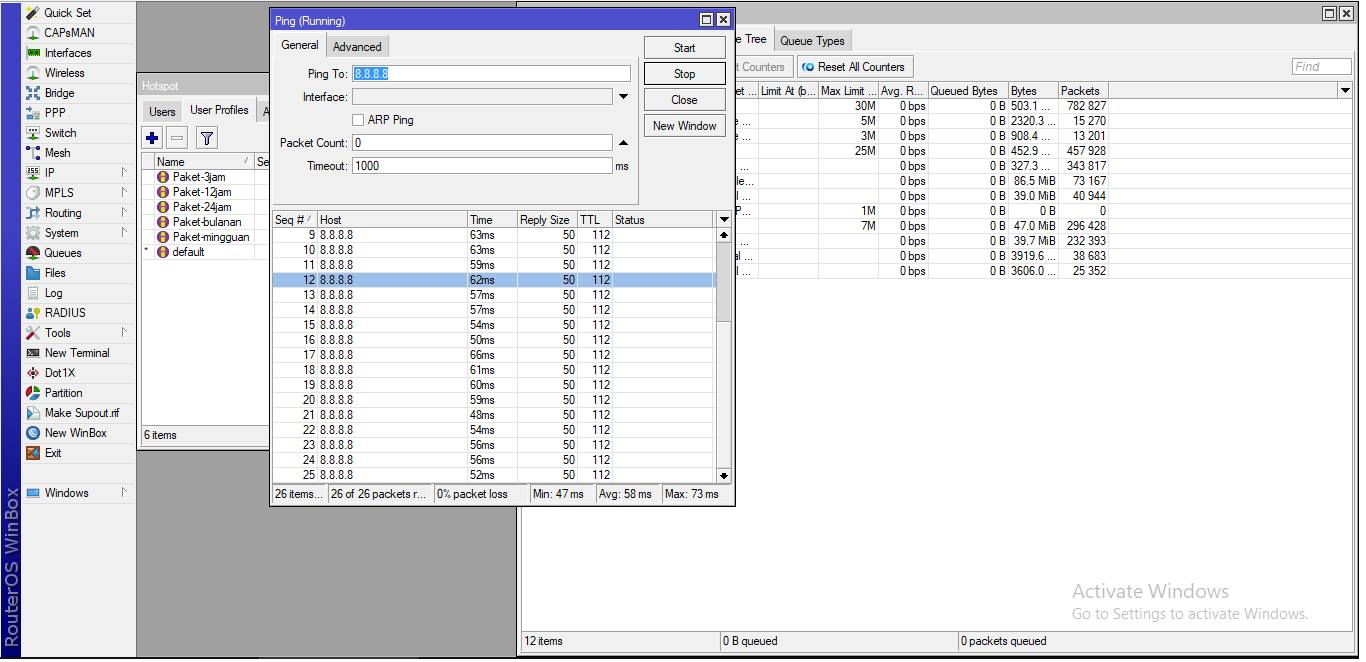Enable the ARP Ping checkbox
Screen dimensions: 1366x662
click(358, 120)
